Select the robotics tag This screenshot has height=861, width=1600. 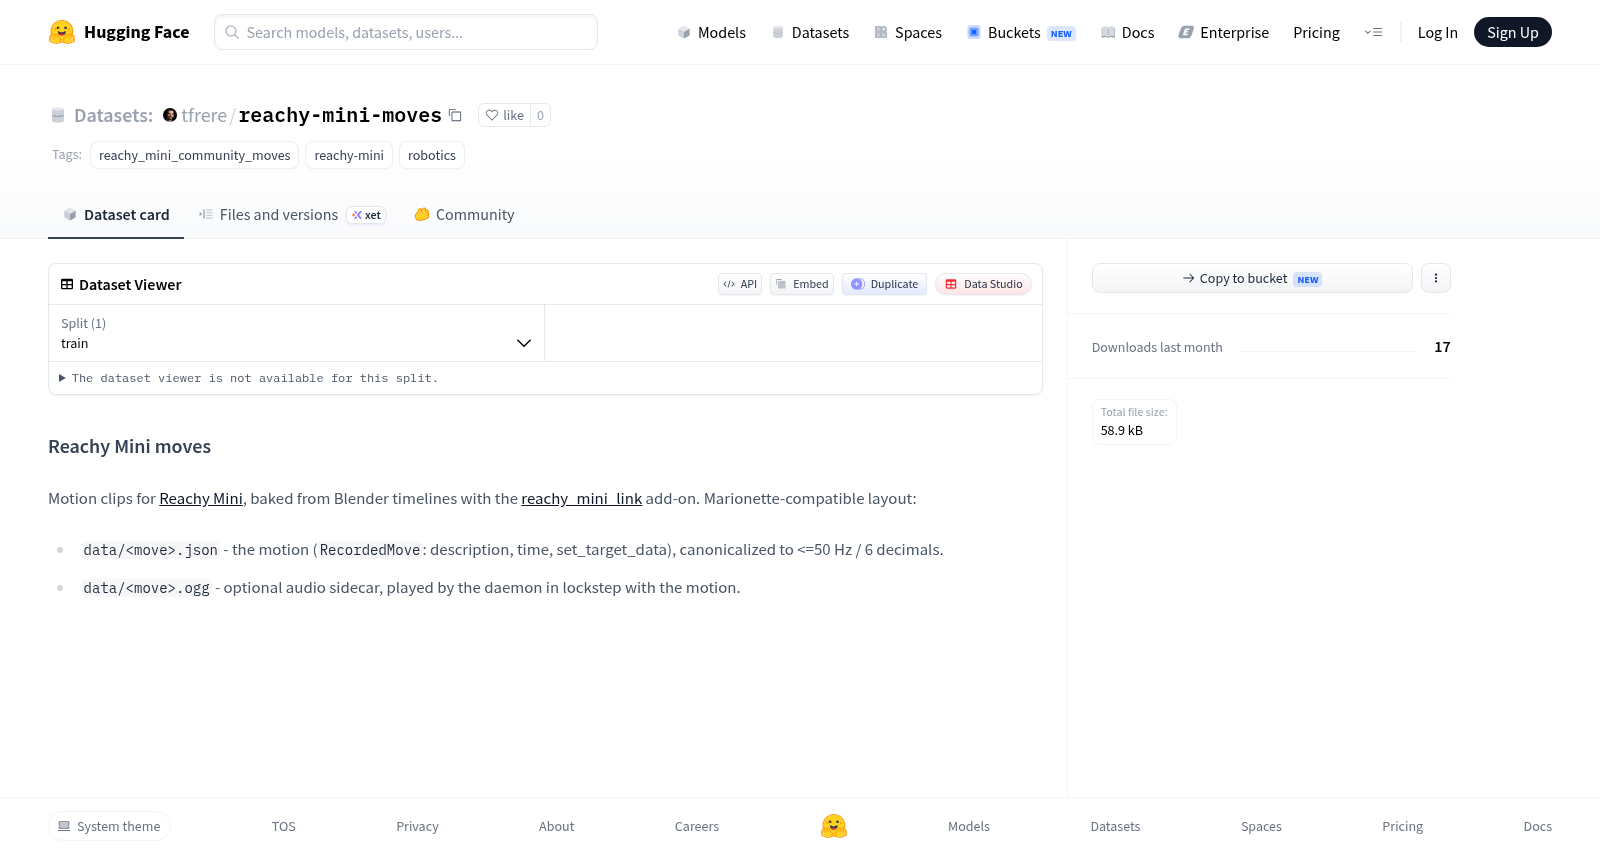click(x=432, y=155)
